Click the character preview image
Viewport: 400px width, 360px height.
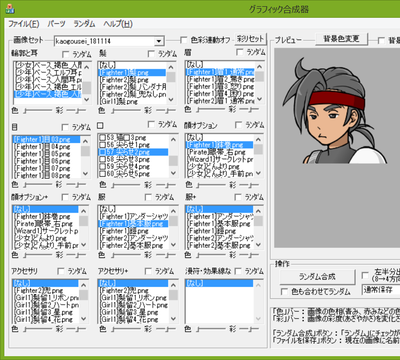coord(335,110)
